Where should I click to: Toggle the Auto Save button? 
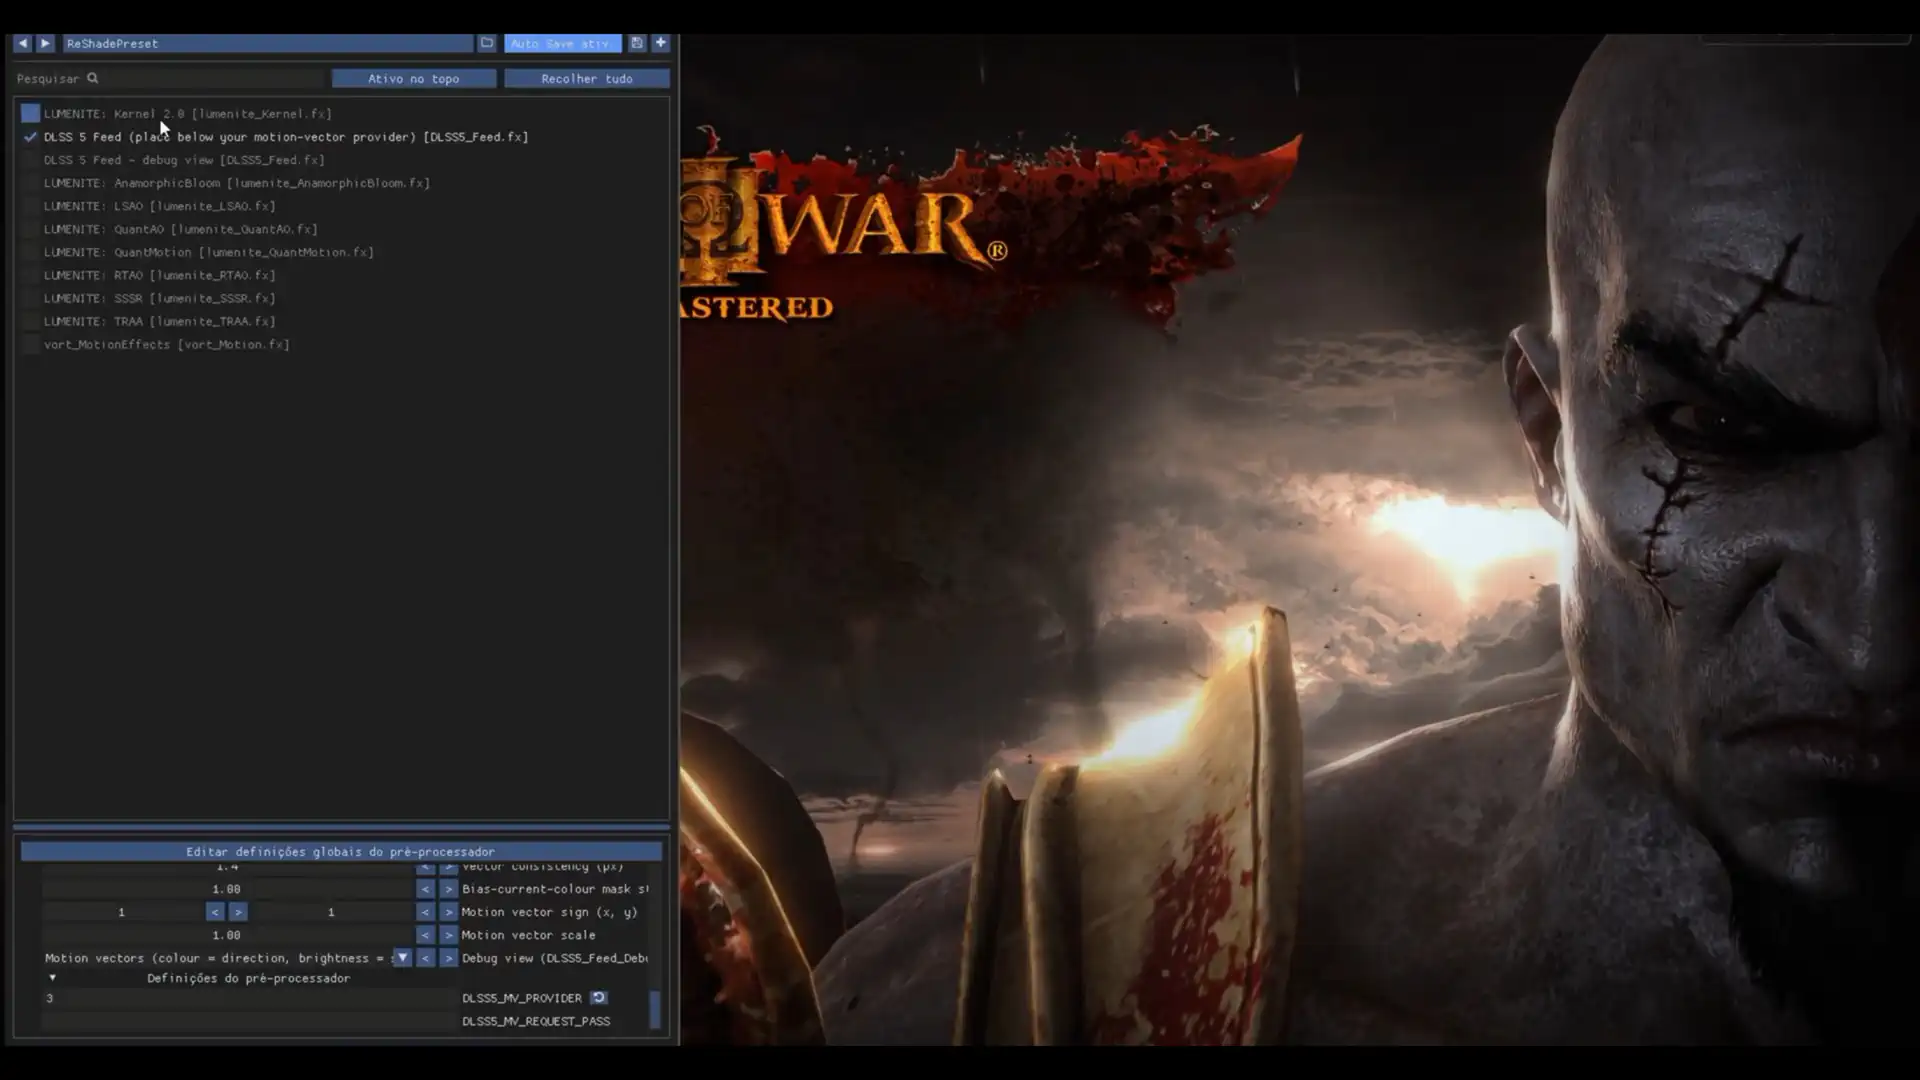coord(563,43)
